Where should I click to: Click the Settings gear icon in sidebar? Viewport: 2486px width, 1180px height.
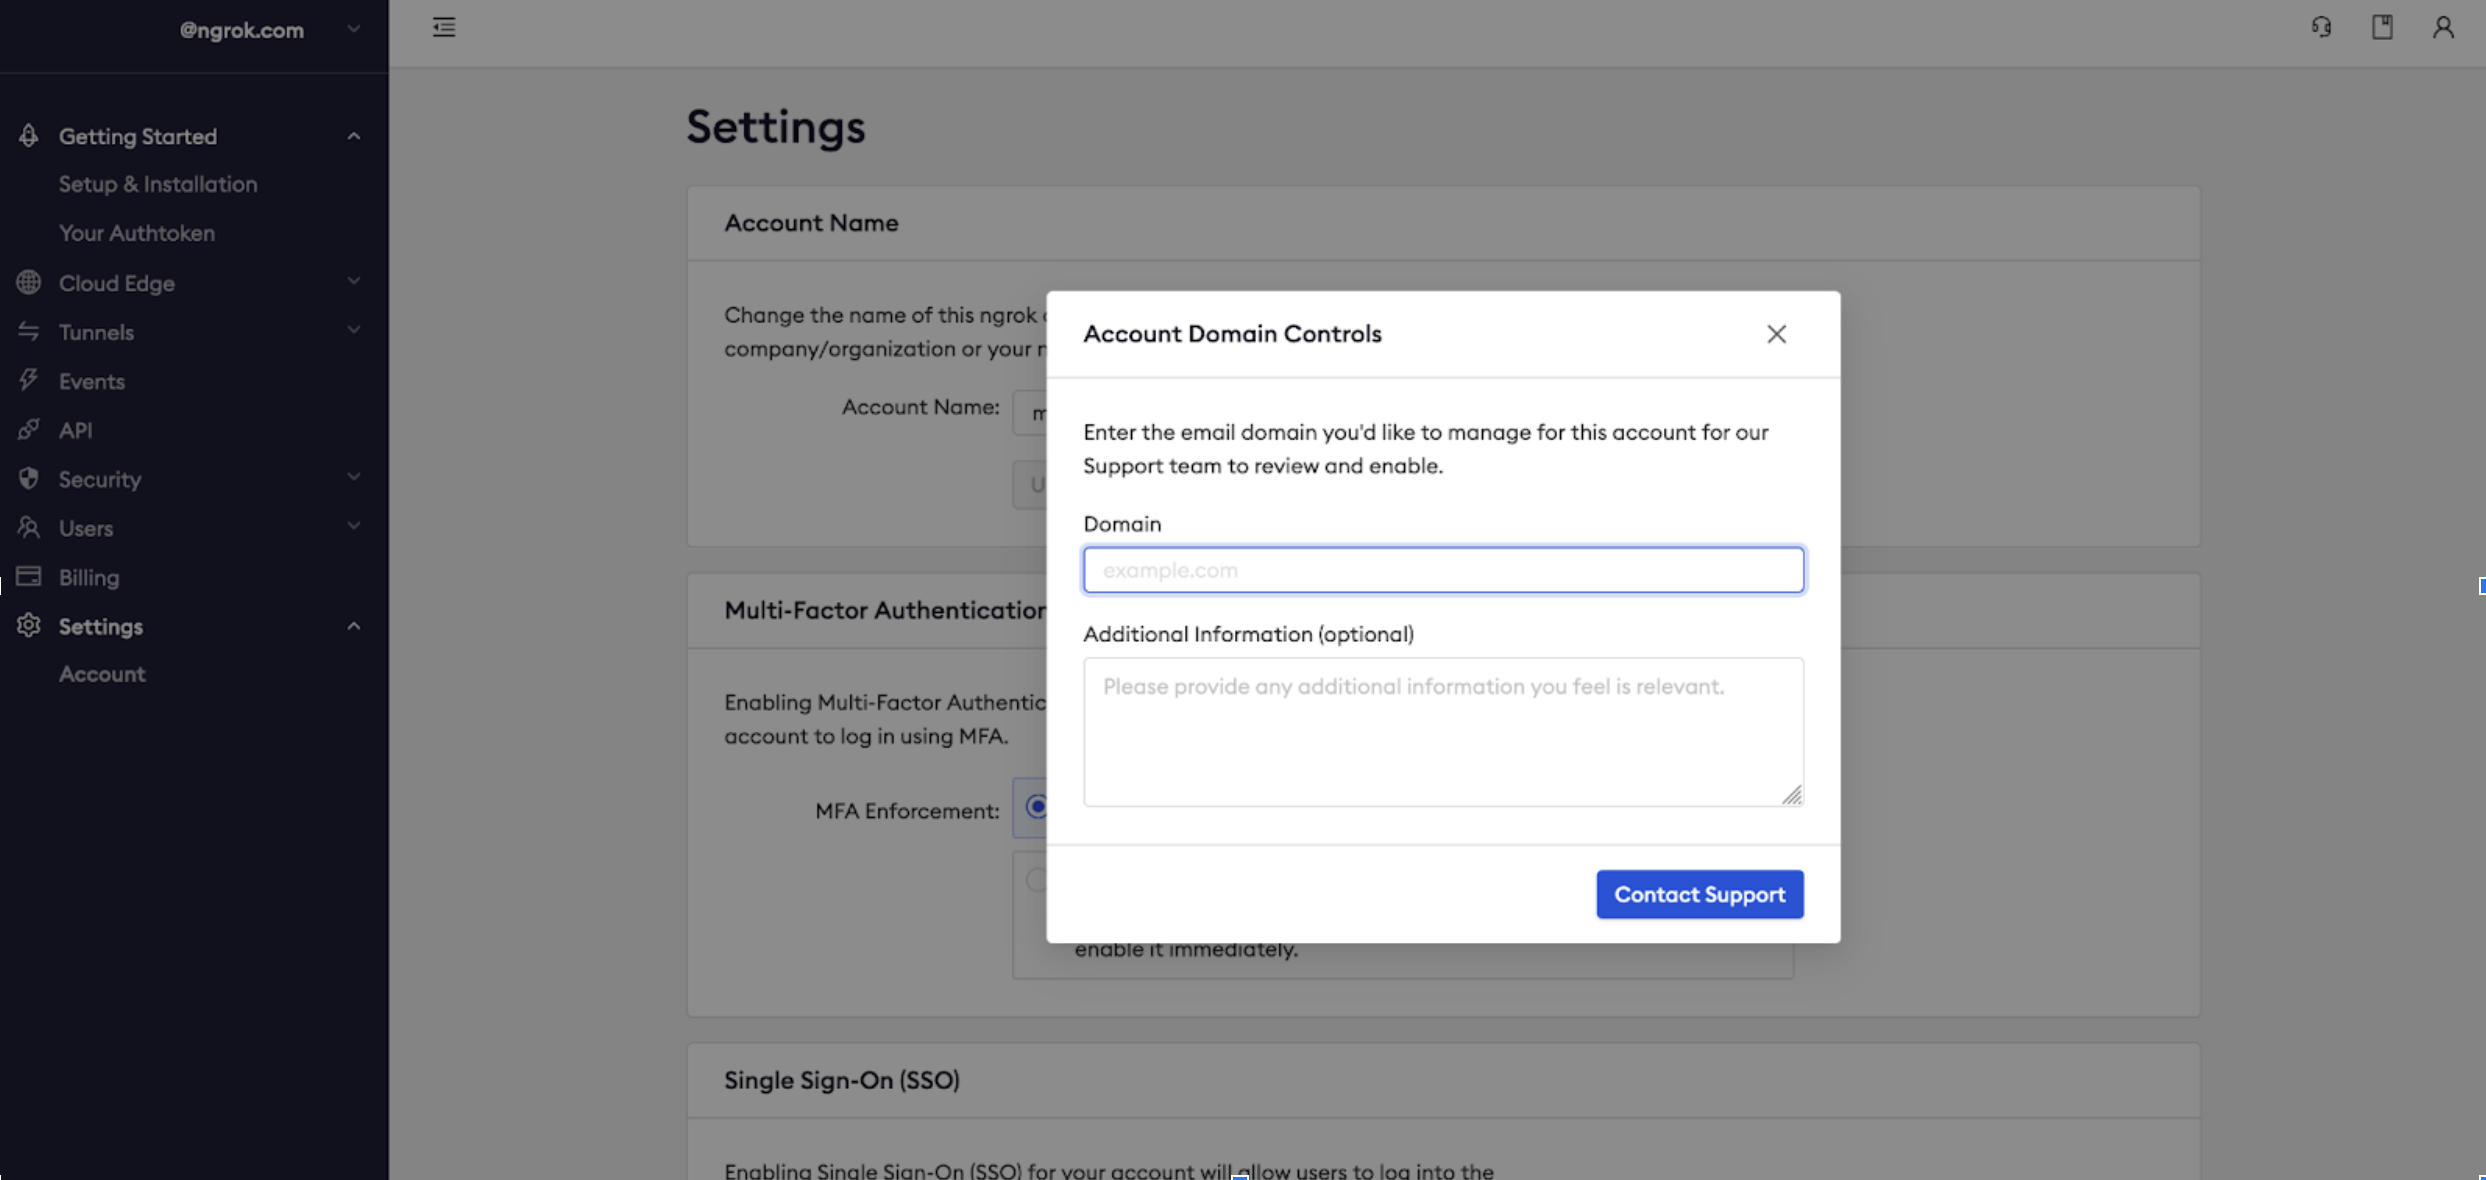(x=28, y=626)
